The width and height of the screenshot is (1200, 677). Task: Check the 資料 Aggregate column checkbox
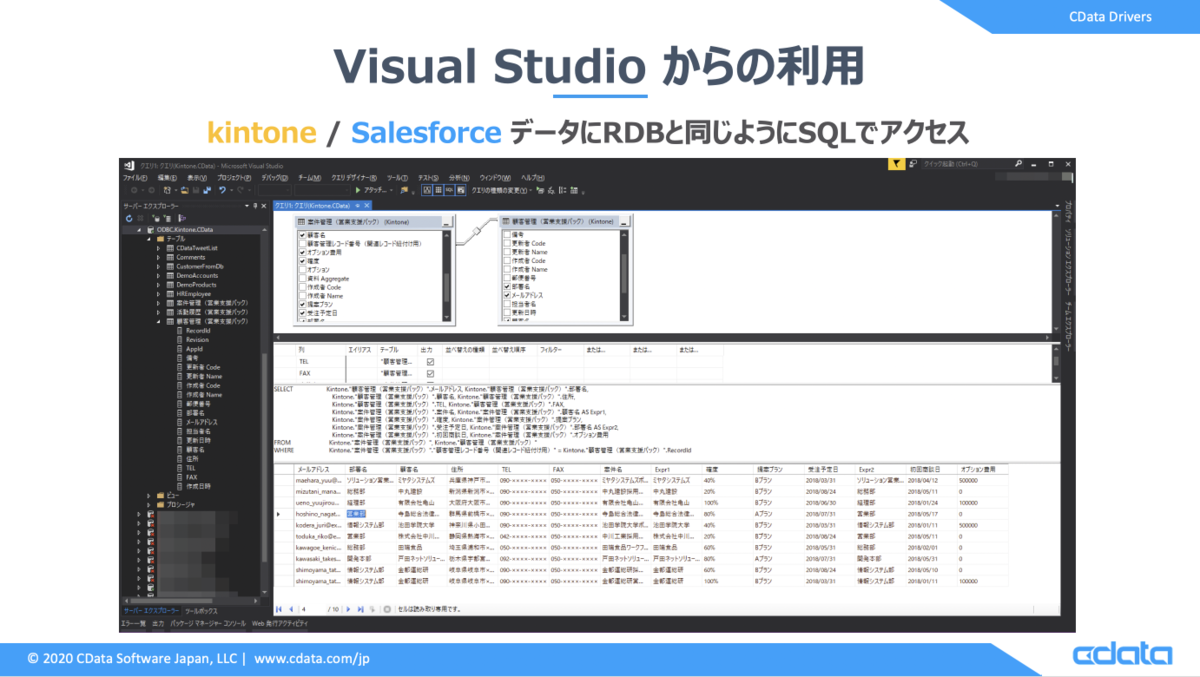[x=302, y=278]
